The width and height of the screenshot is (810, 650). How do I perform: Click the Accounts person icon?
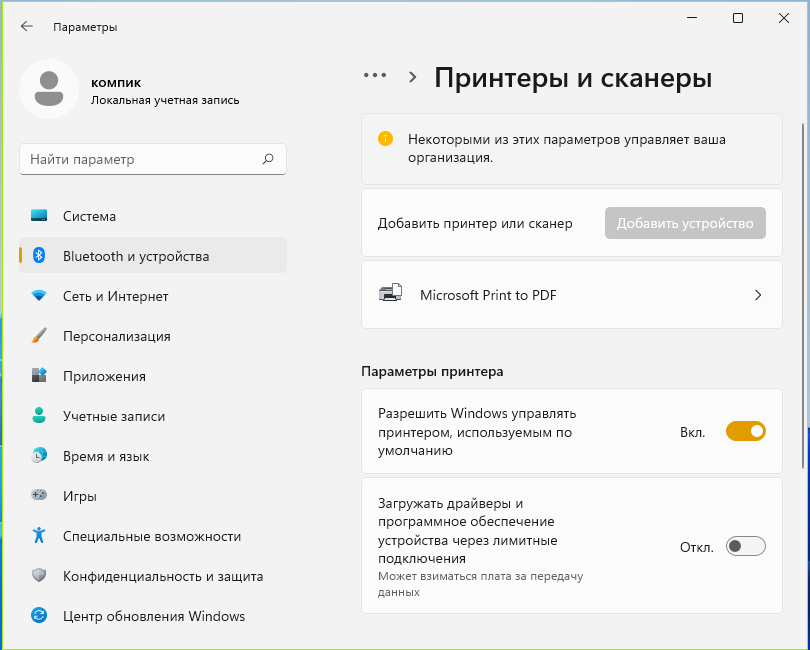[39, 415]
